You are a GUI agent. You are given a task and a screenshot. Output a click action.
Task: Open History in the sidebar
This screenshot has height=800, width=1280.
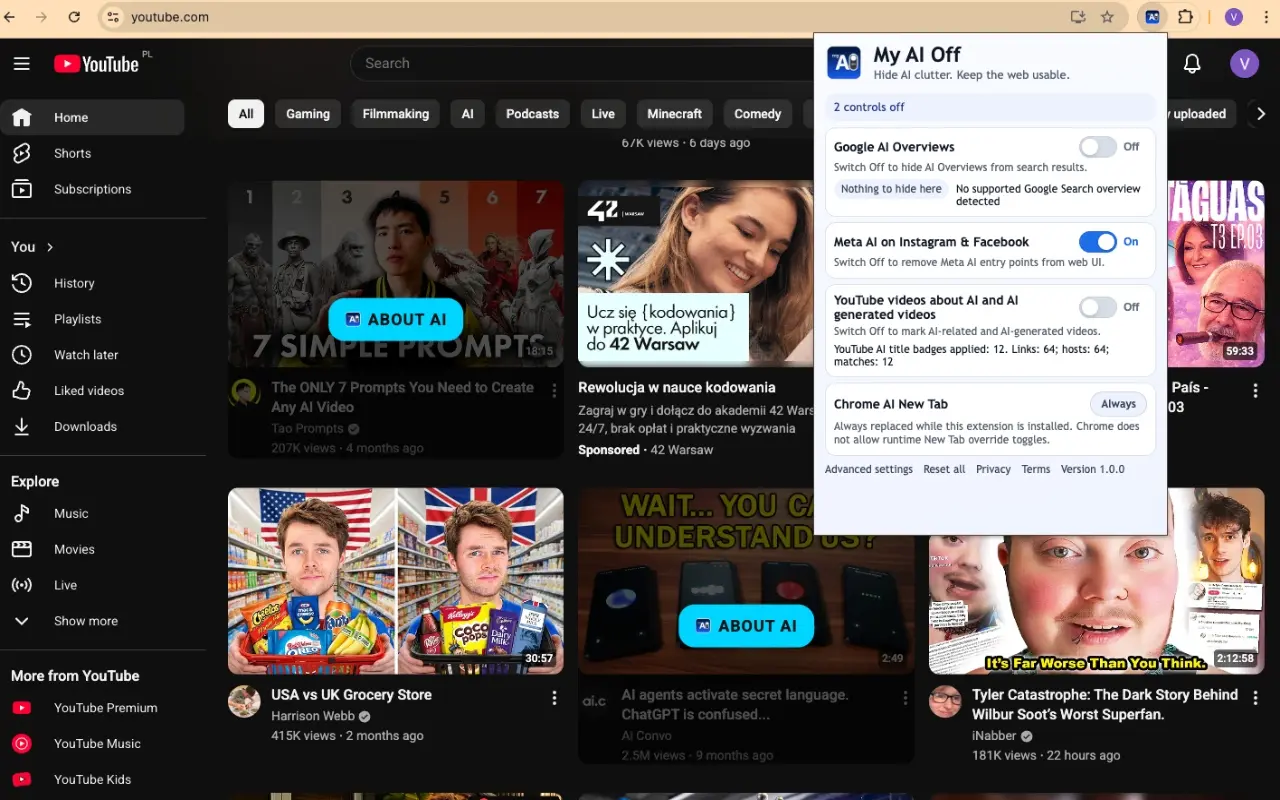click(92, 283)
